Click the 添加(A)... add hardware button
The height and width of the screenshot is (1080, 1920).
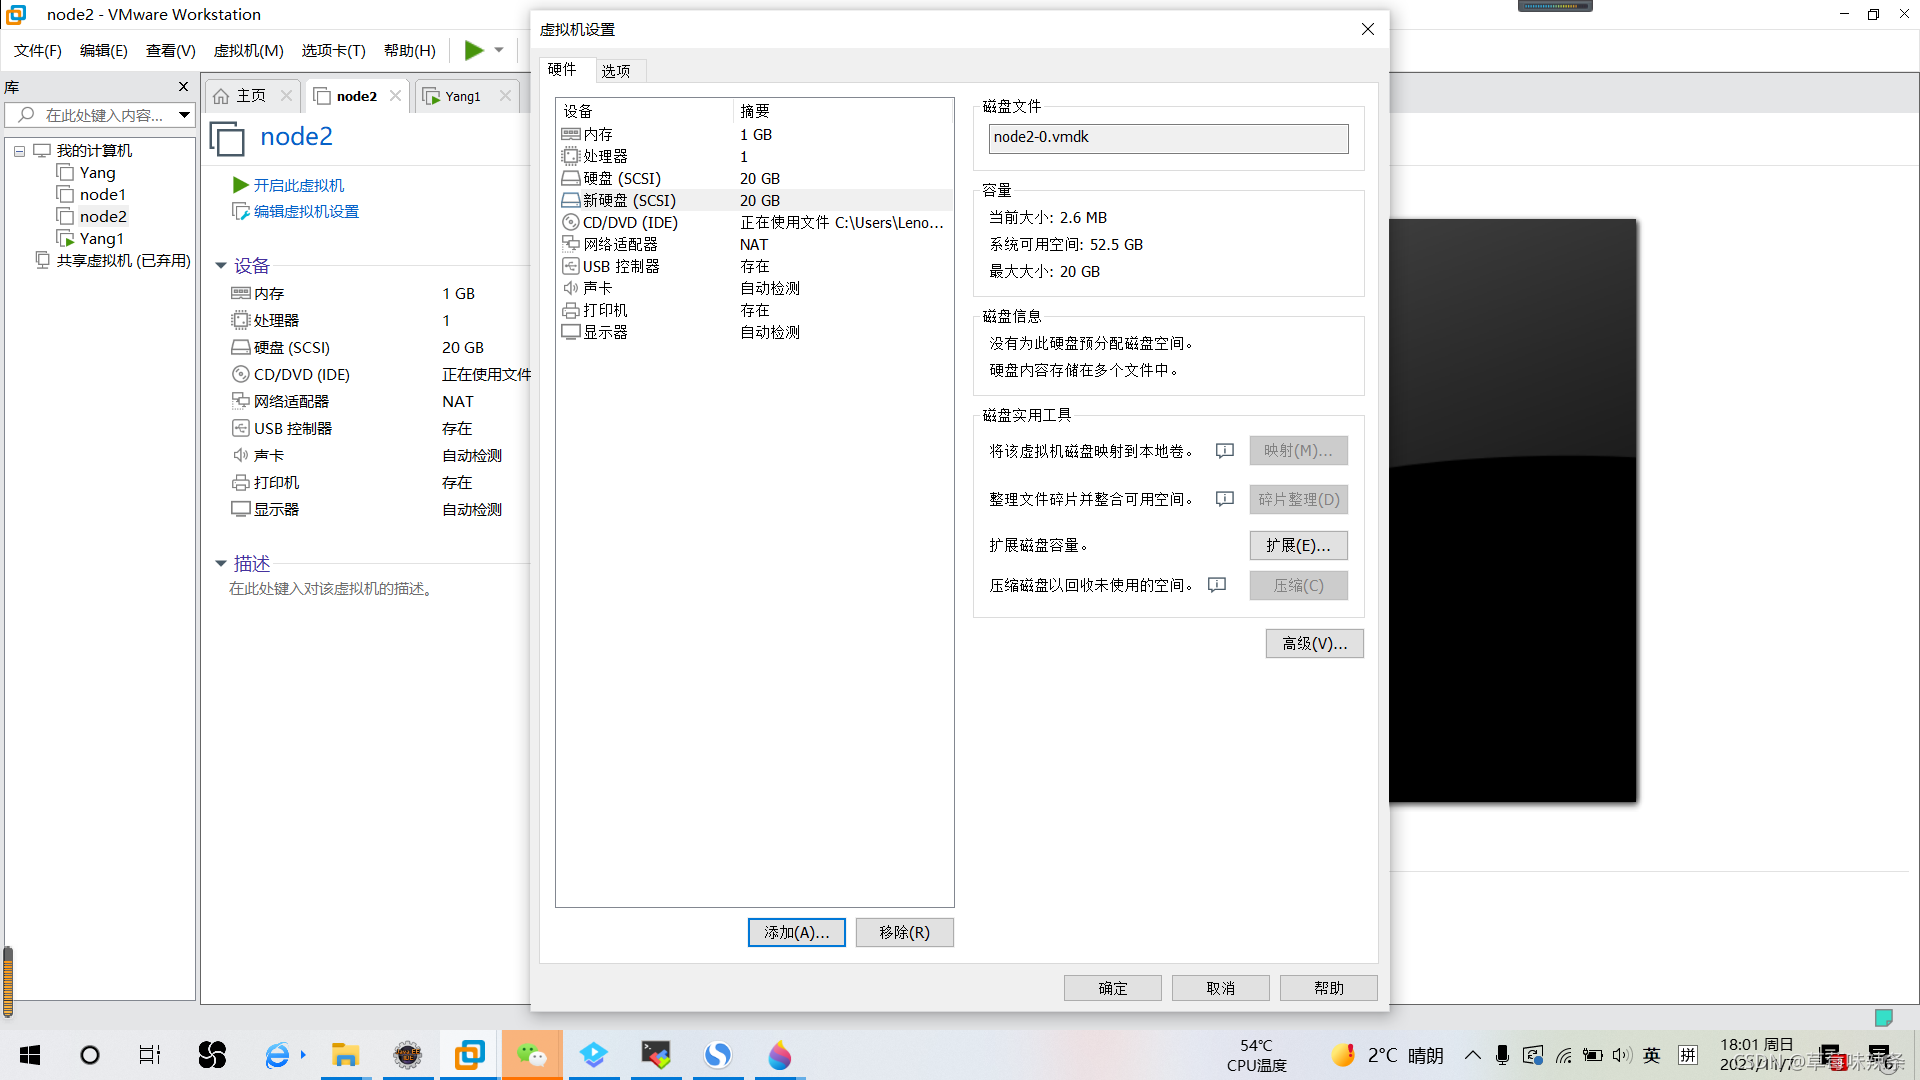coord(797,933)
